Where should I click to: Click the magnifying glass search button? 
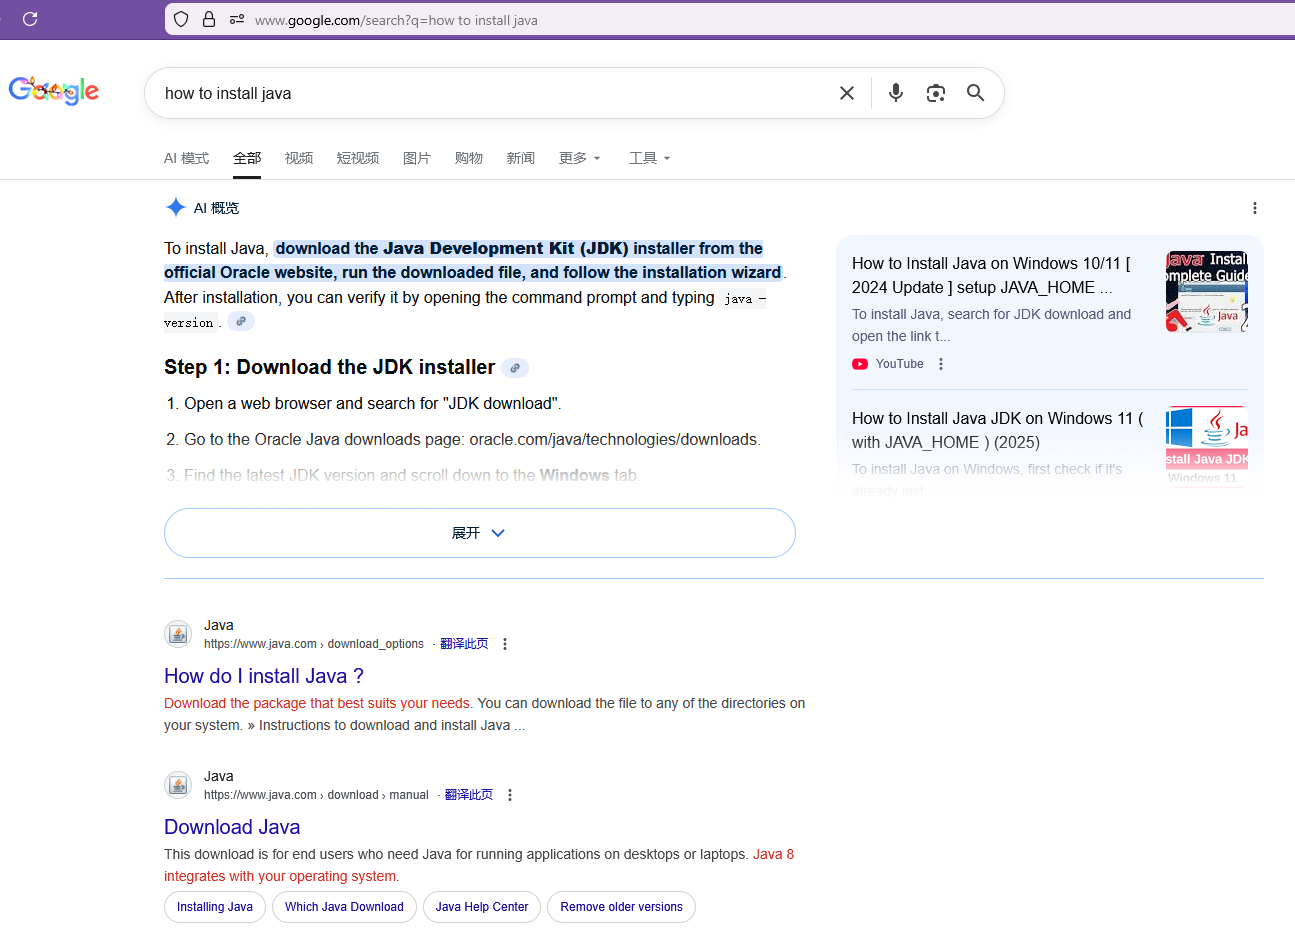tap(976, 93)
